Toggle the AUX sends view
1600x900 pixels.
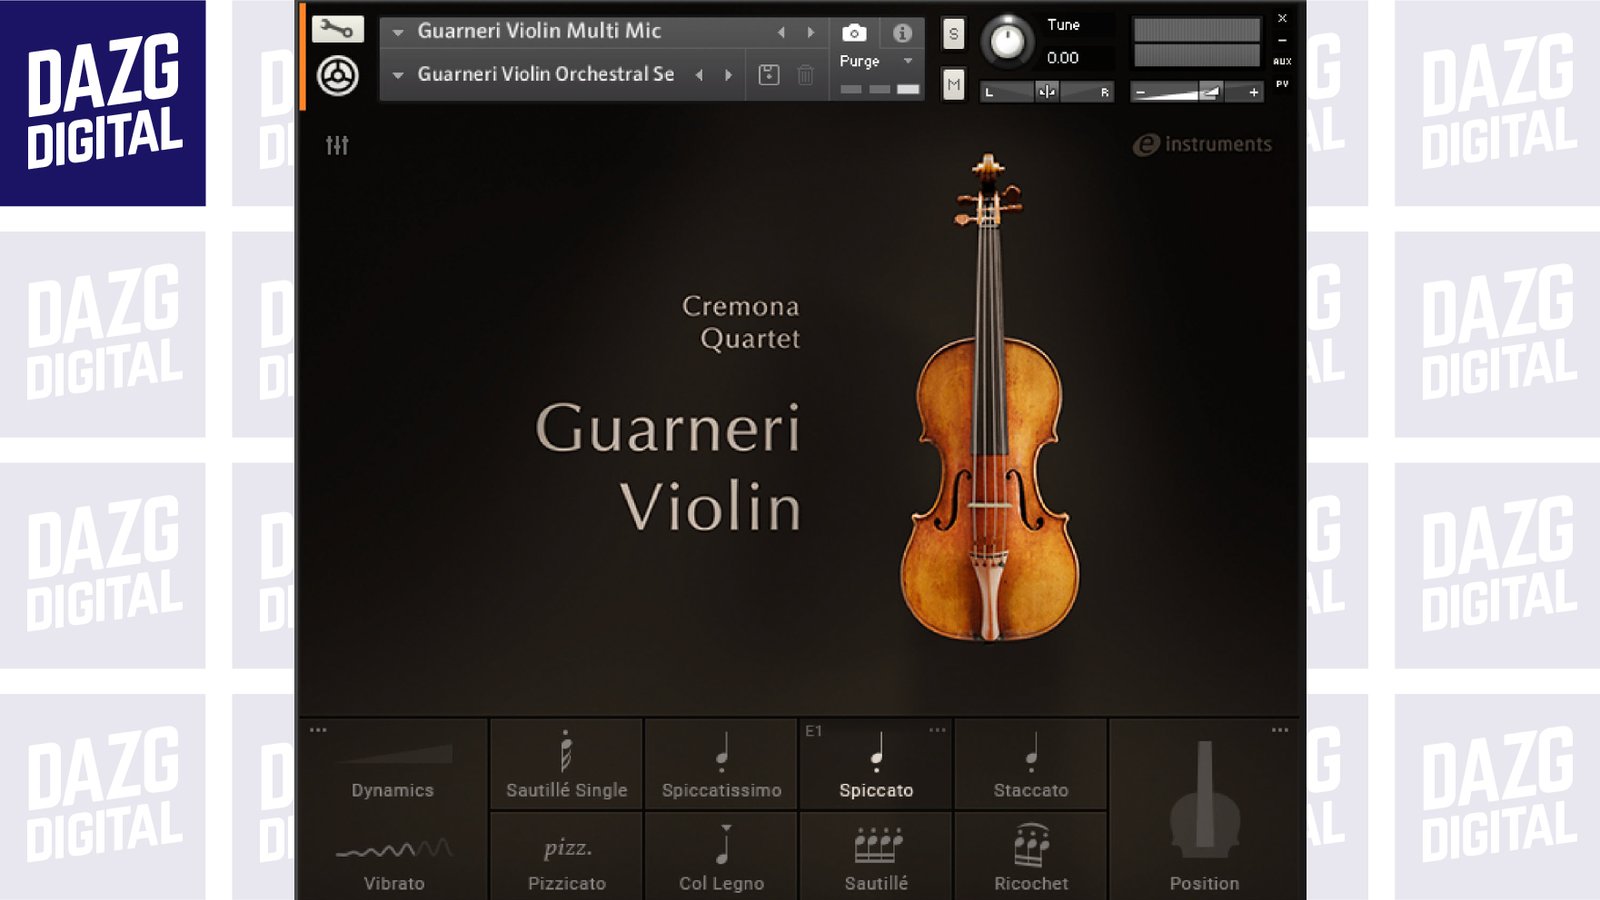pyautogui.click(x=1282, y=61)
